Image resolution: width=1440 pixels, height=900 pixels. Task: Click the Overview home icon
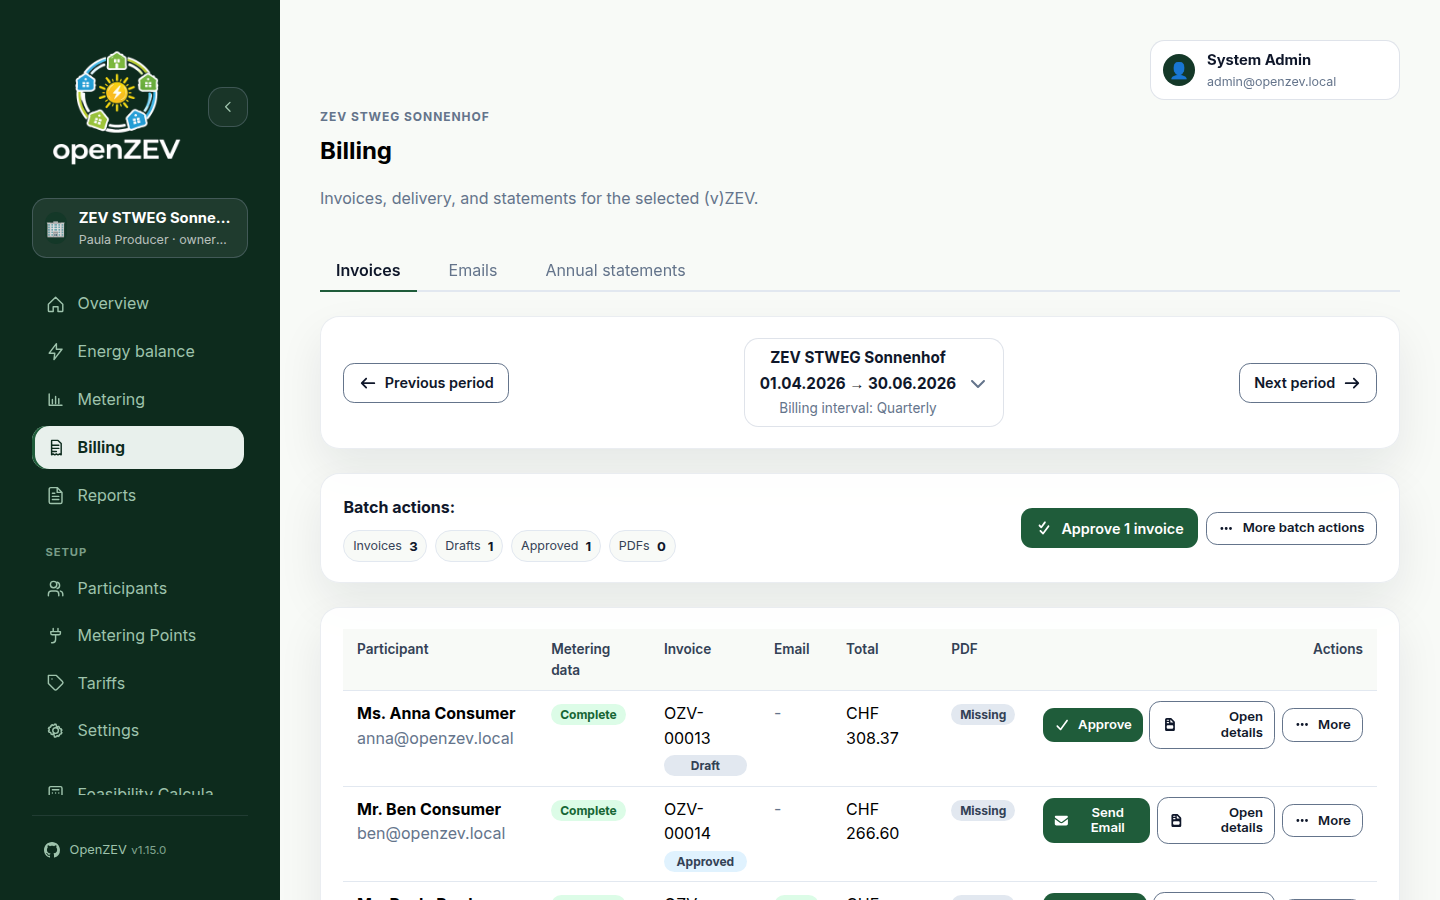click(56, 304)
